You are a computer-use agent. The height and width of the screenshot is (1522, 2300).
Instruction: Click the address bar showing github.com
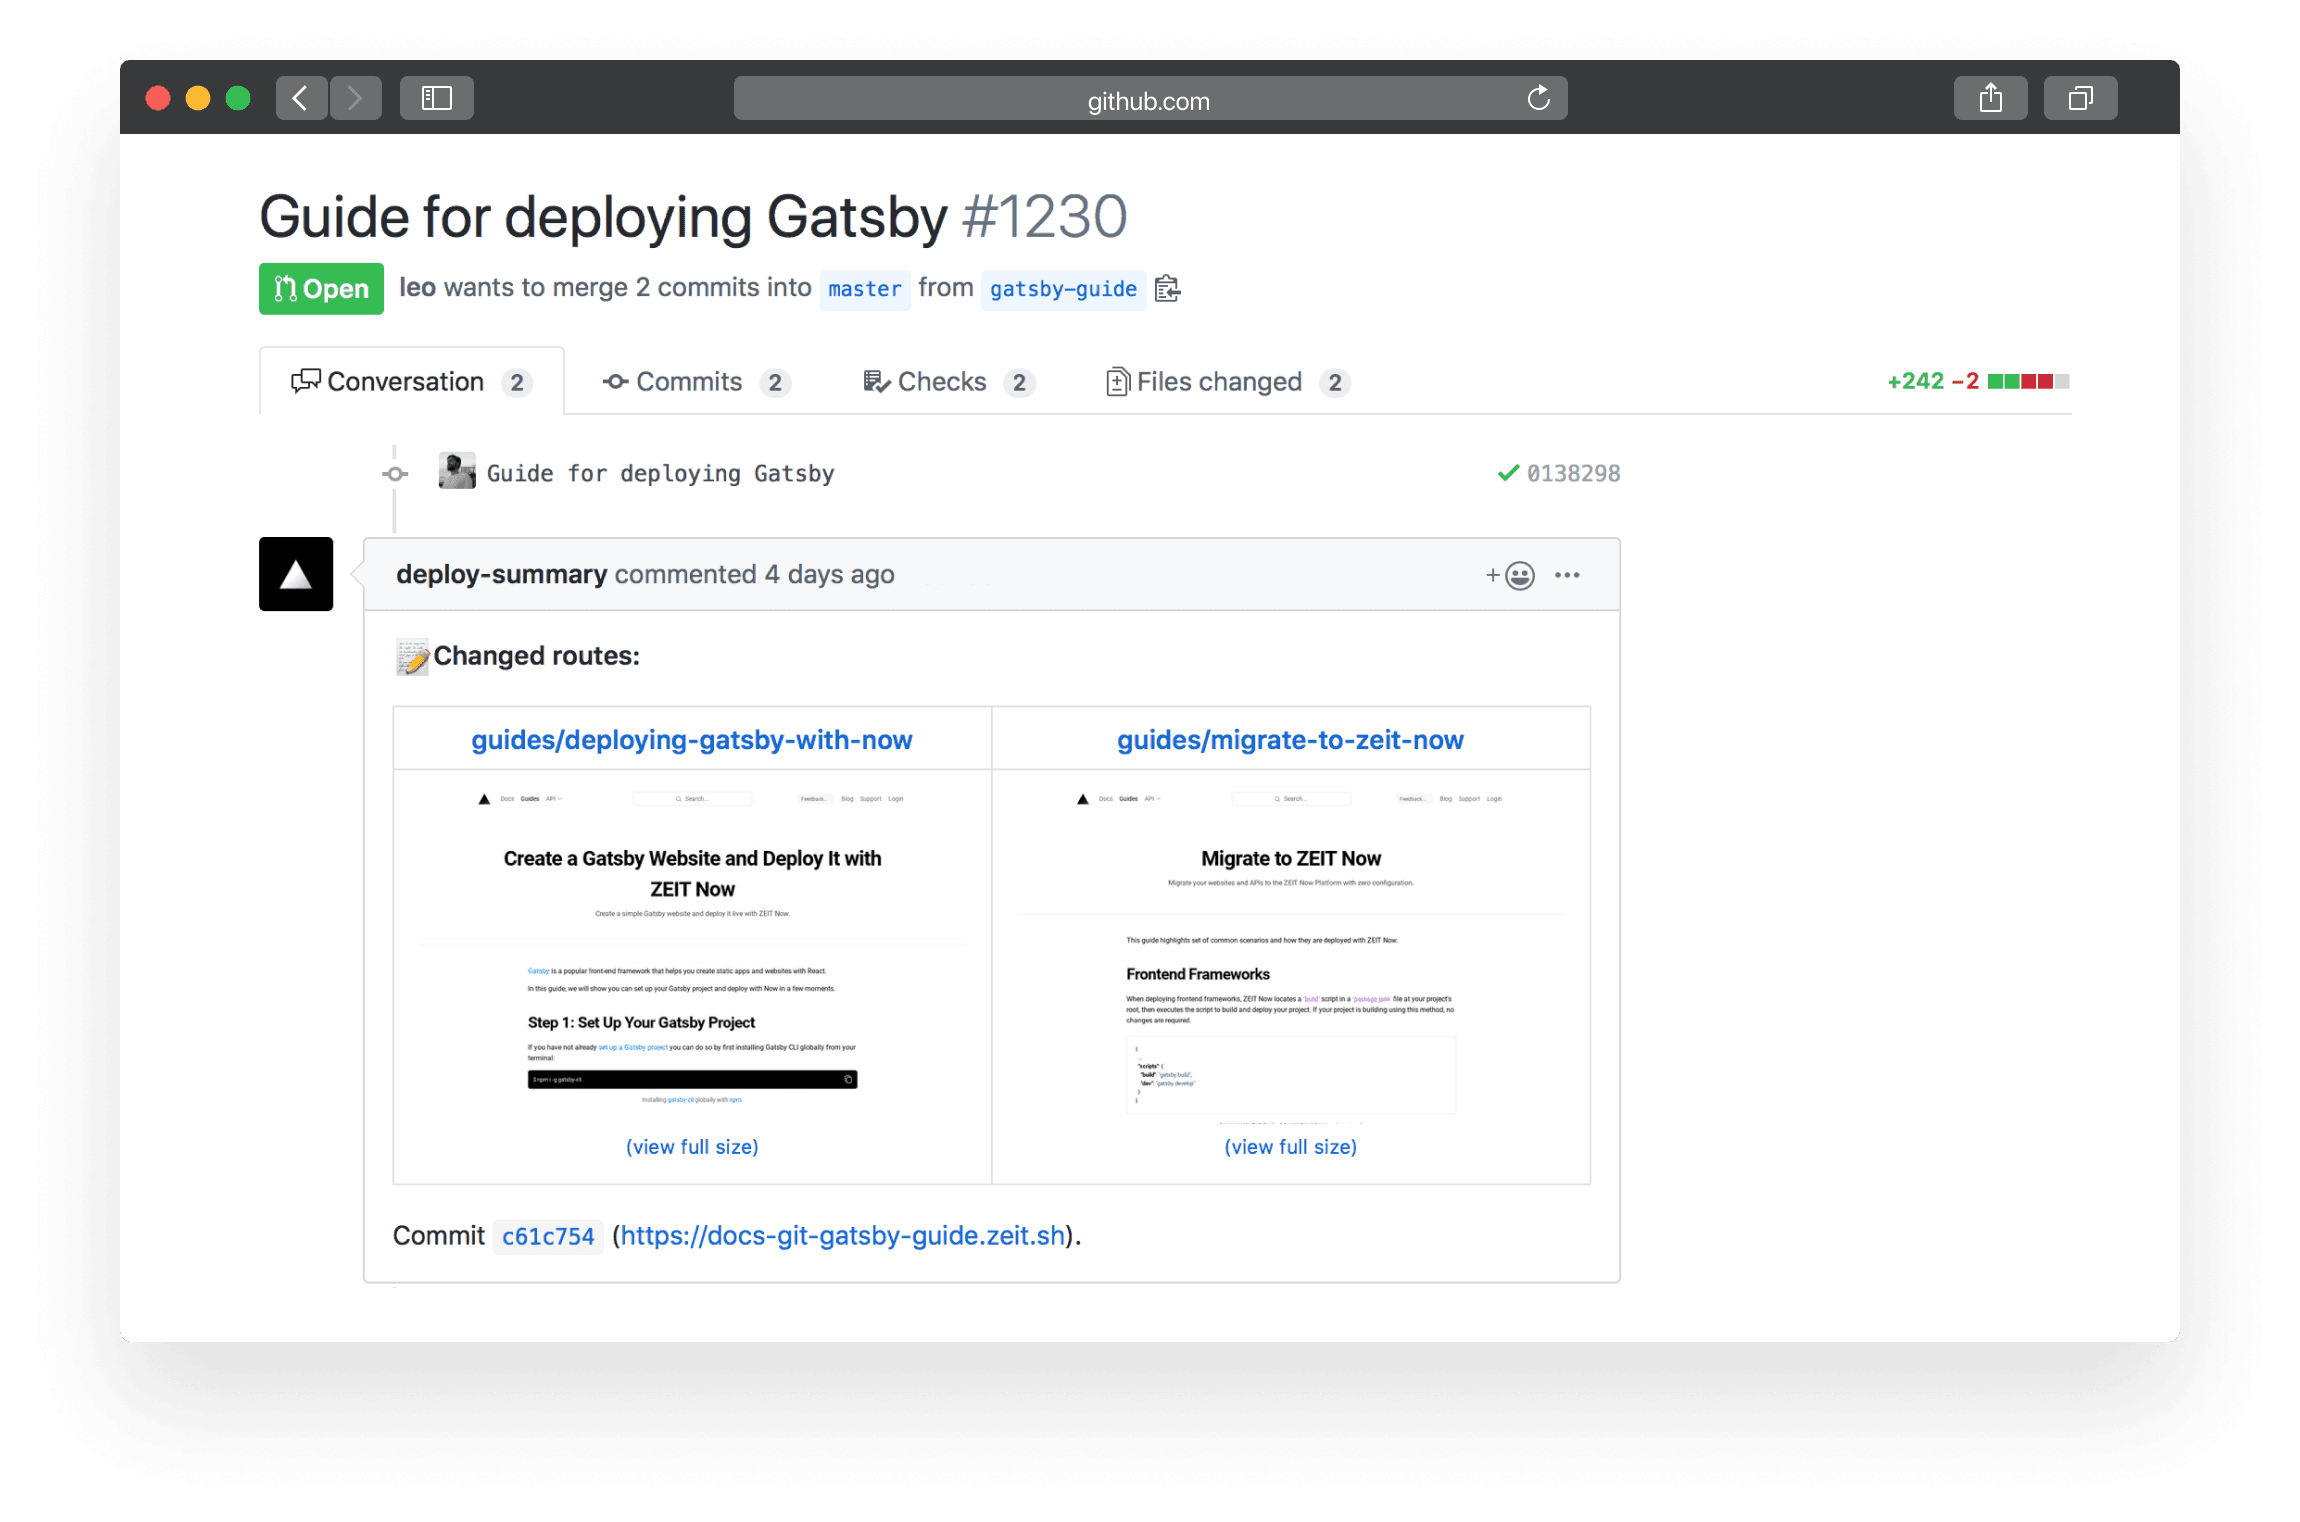click(1147, 99)
